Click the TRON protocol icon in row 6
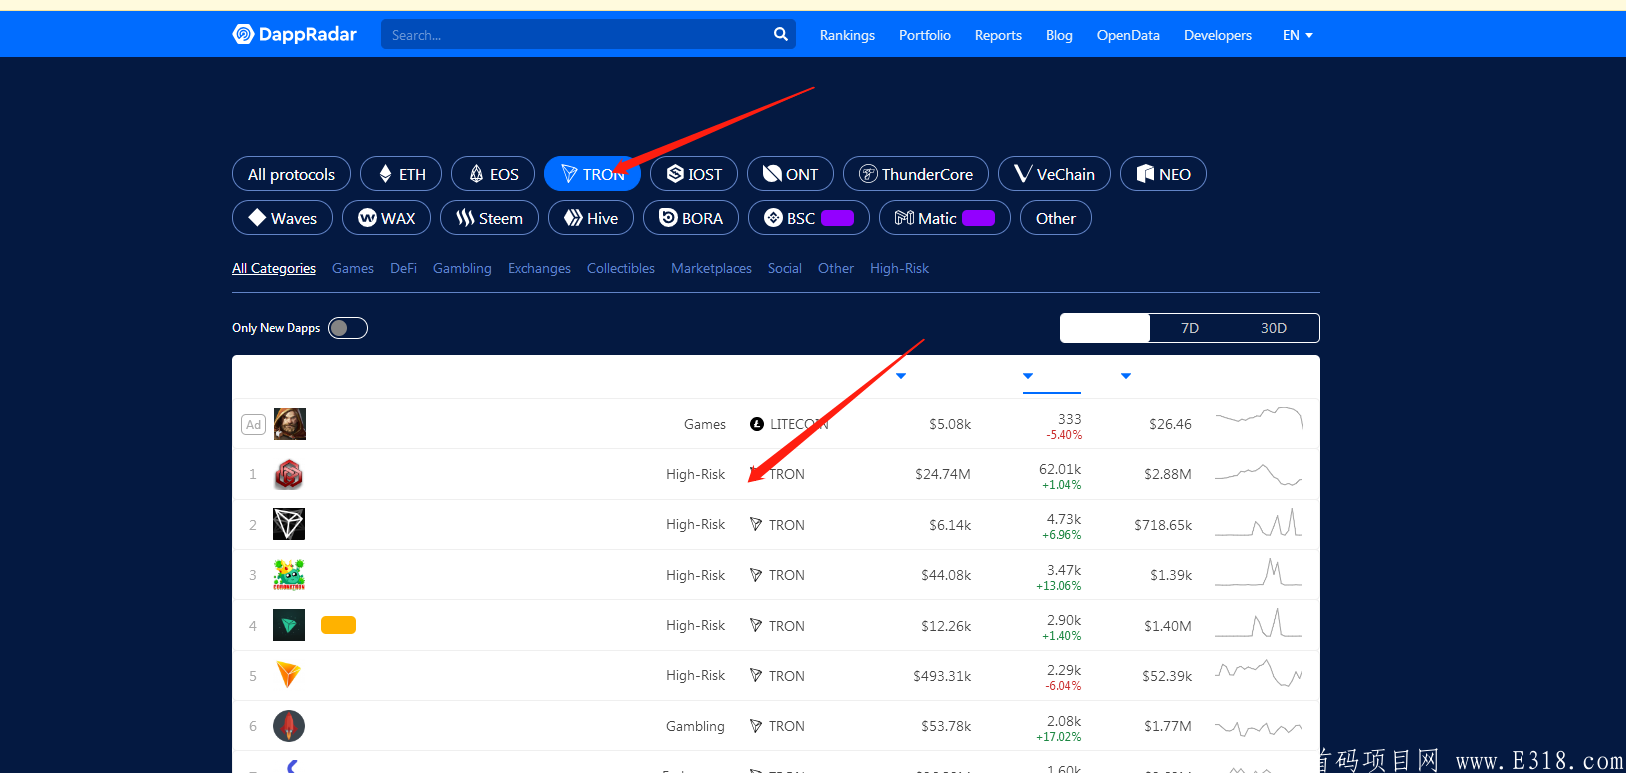The height and width of the screenshot is (773, 1626). [756, 726]
